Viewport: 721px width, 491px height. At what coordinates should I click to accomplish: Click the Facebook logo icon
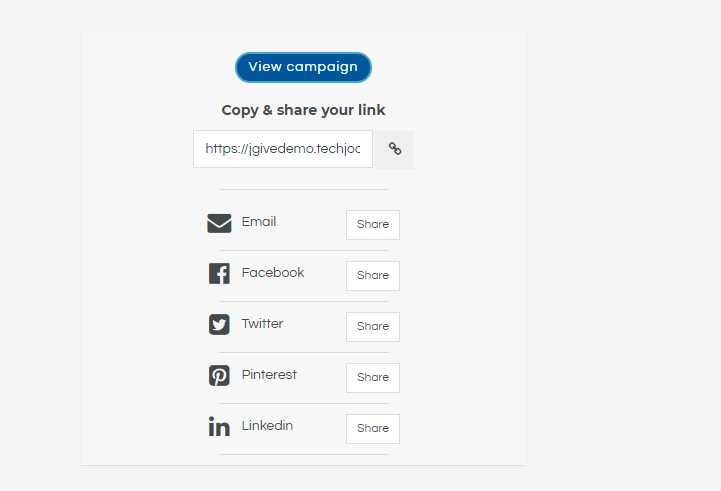click(x=219, y=274)
